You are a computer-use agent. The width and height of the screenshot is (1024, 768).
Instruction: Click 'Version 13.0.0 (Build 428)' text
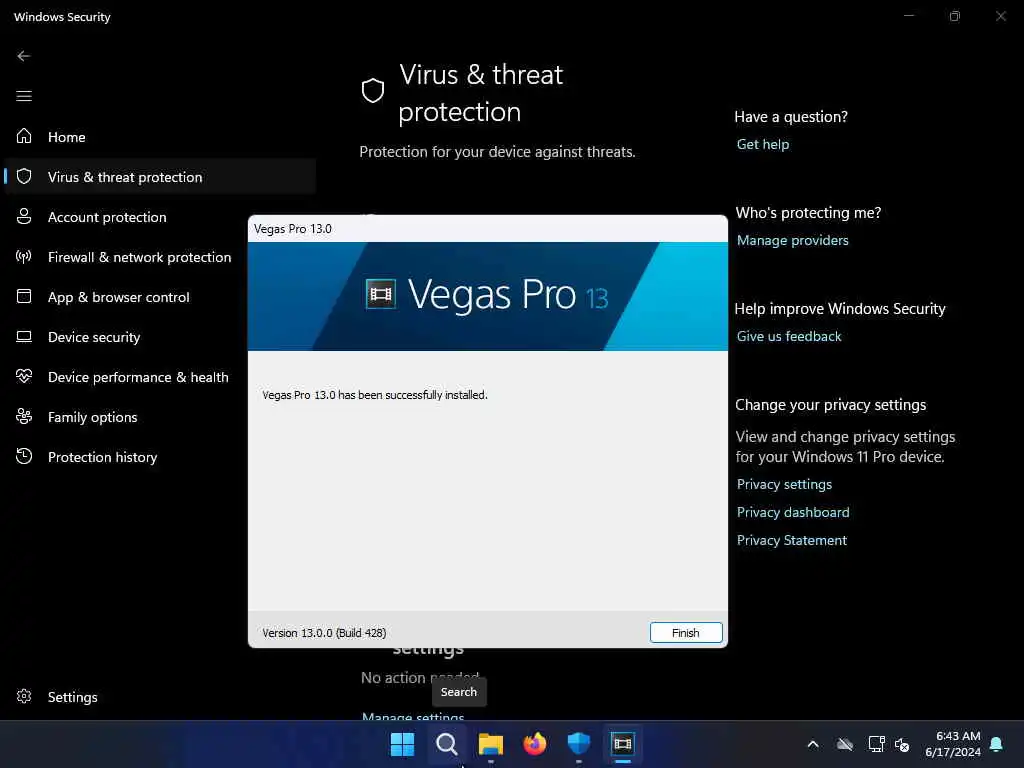(324, 633)
